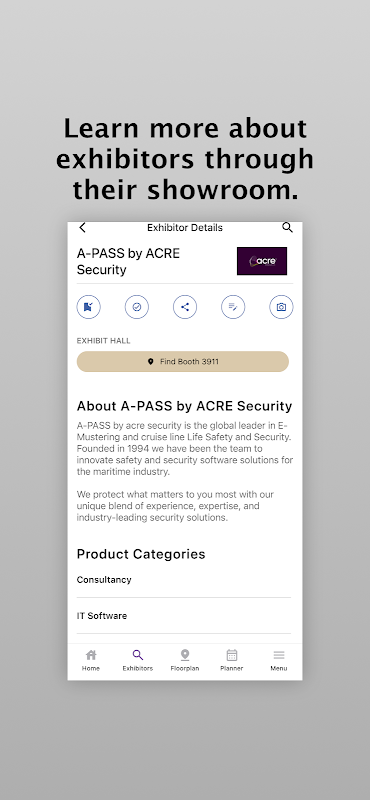
Task: Open the Menu tab
Action: (x=279, y=660)
